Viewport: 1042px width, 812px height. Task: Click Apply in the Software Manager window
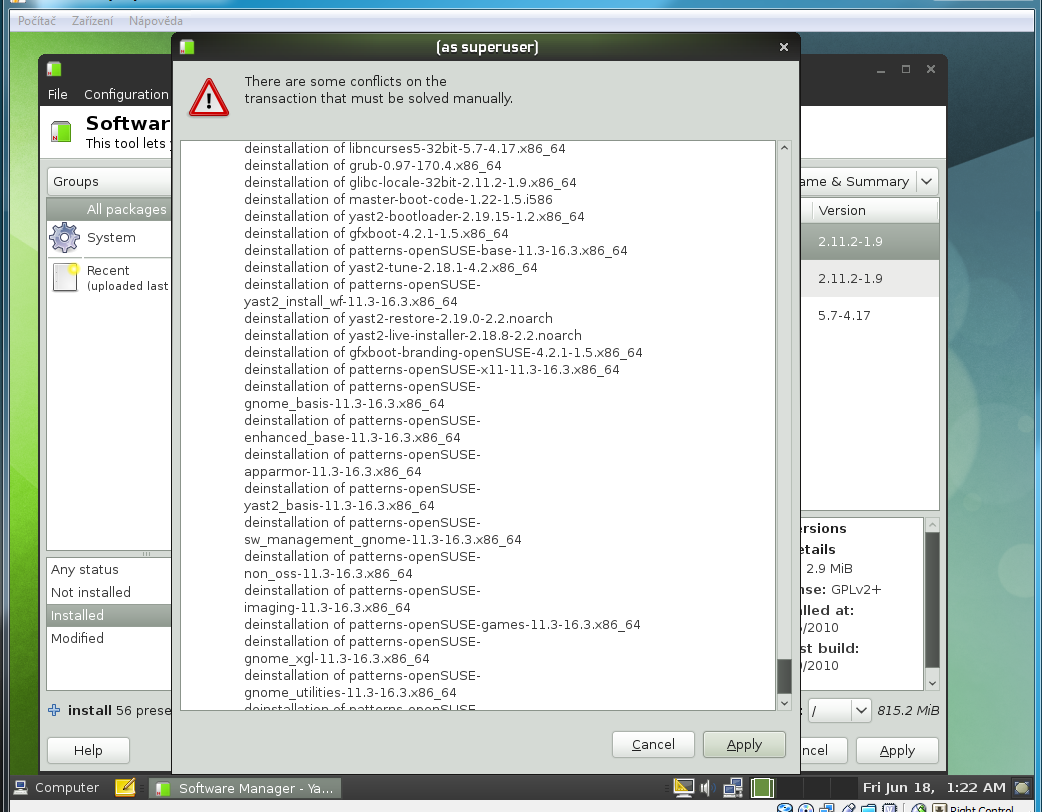pos(897,750)
